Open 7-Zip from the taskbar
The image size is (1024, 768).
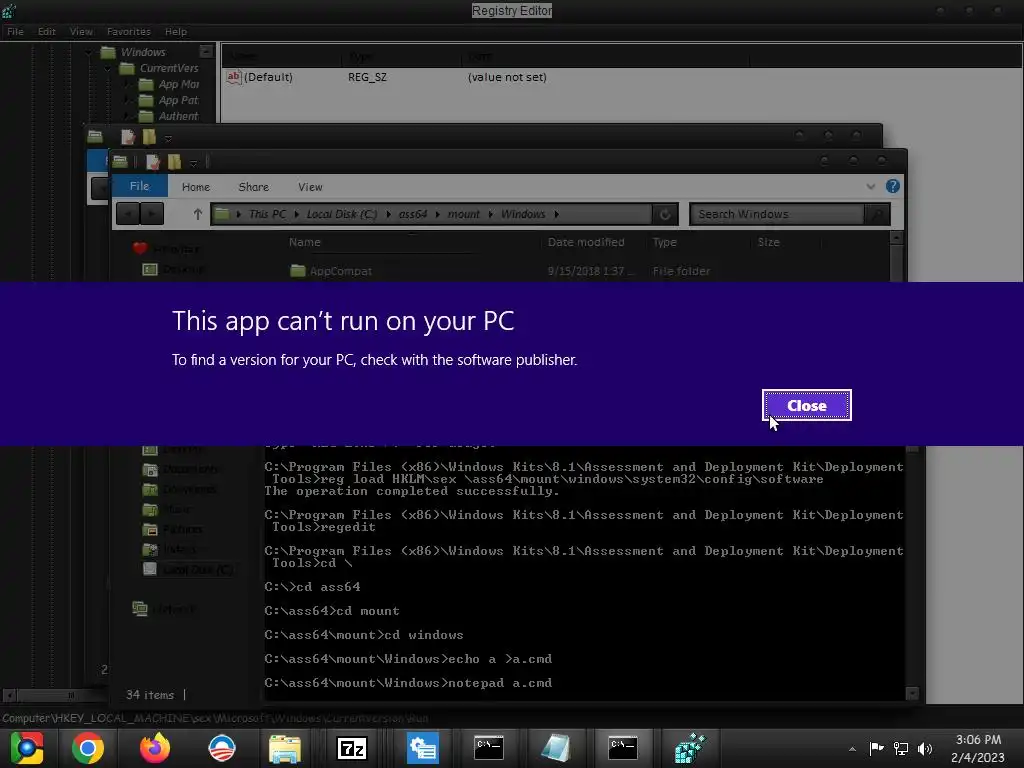352,748
